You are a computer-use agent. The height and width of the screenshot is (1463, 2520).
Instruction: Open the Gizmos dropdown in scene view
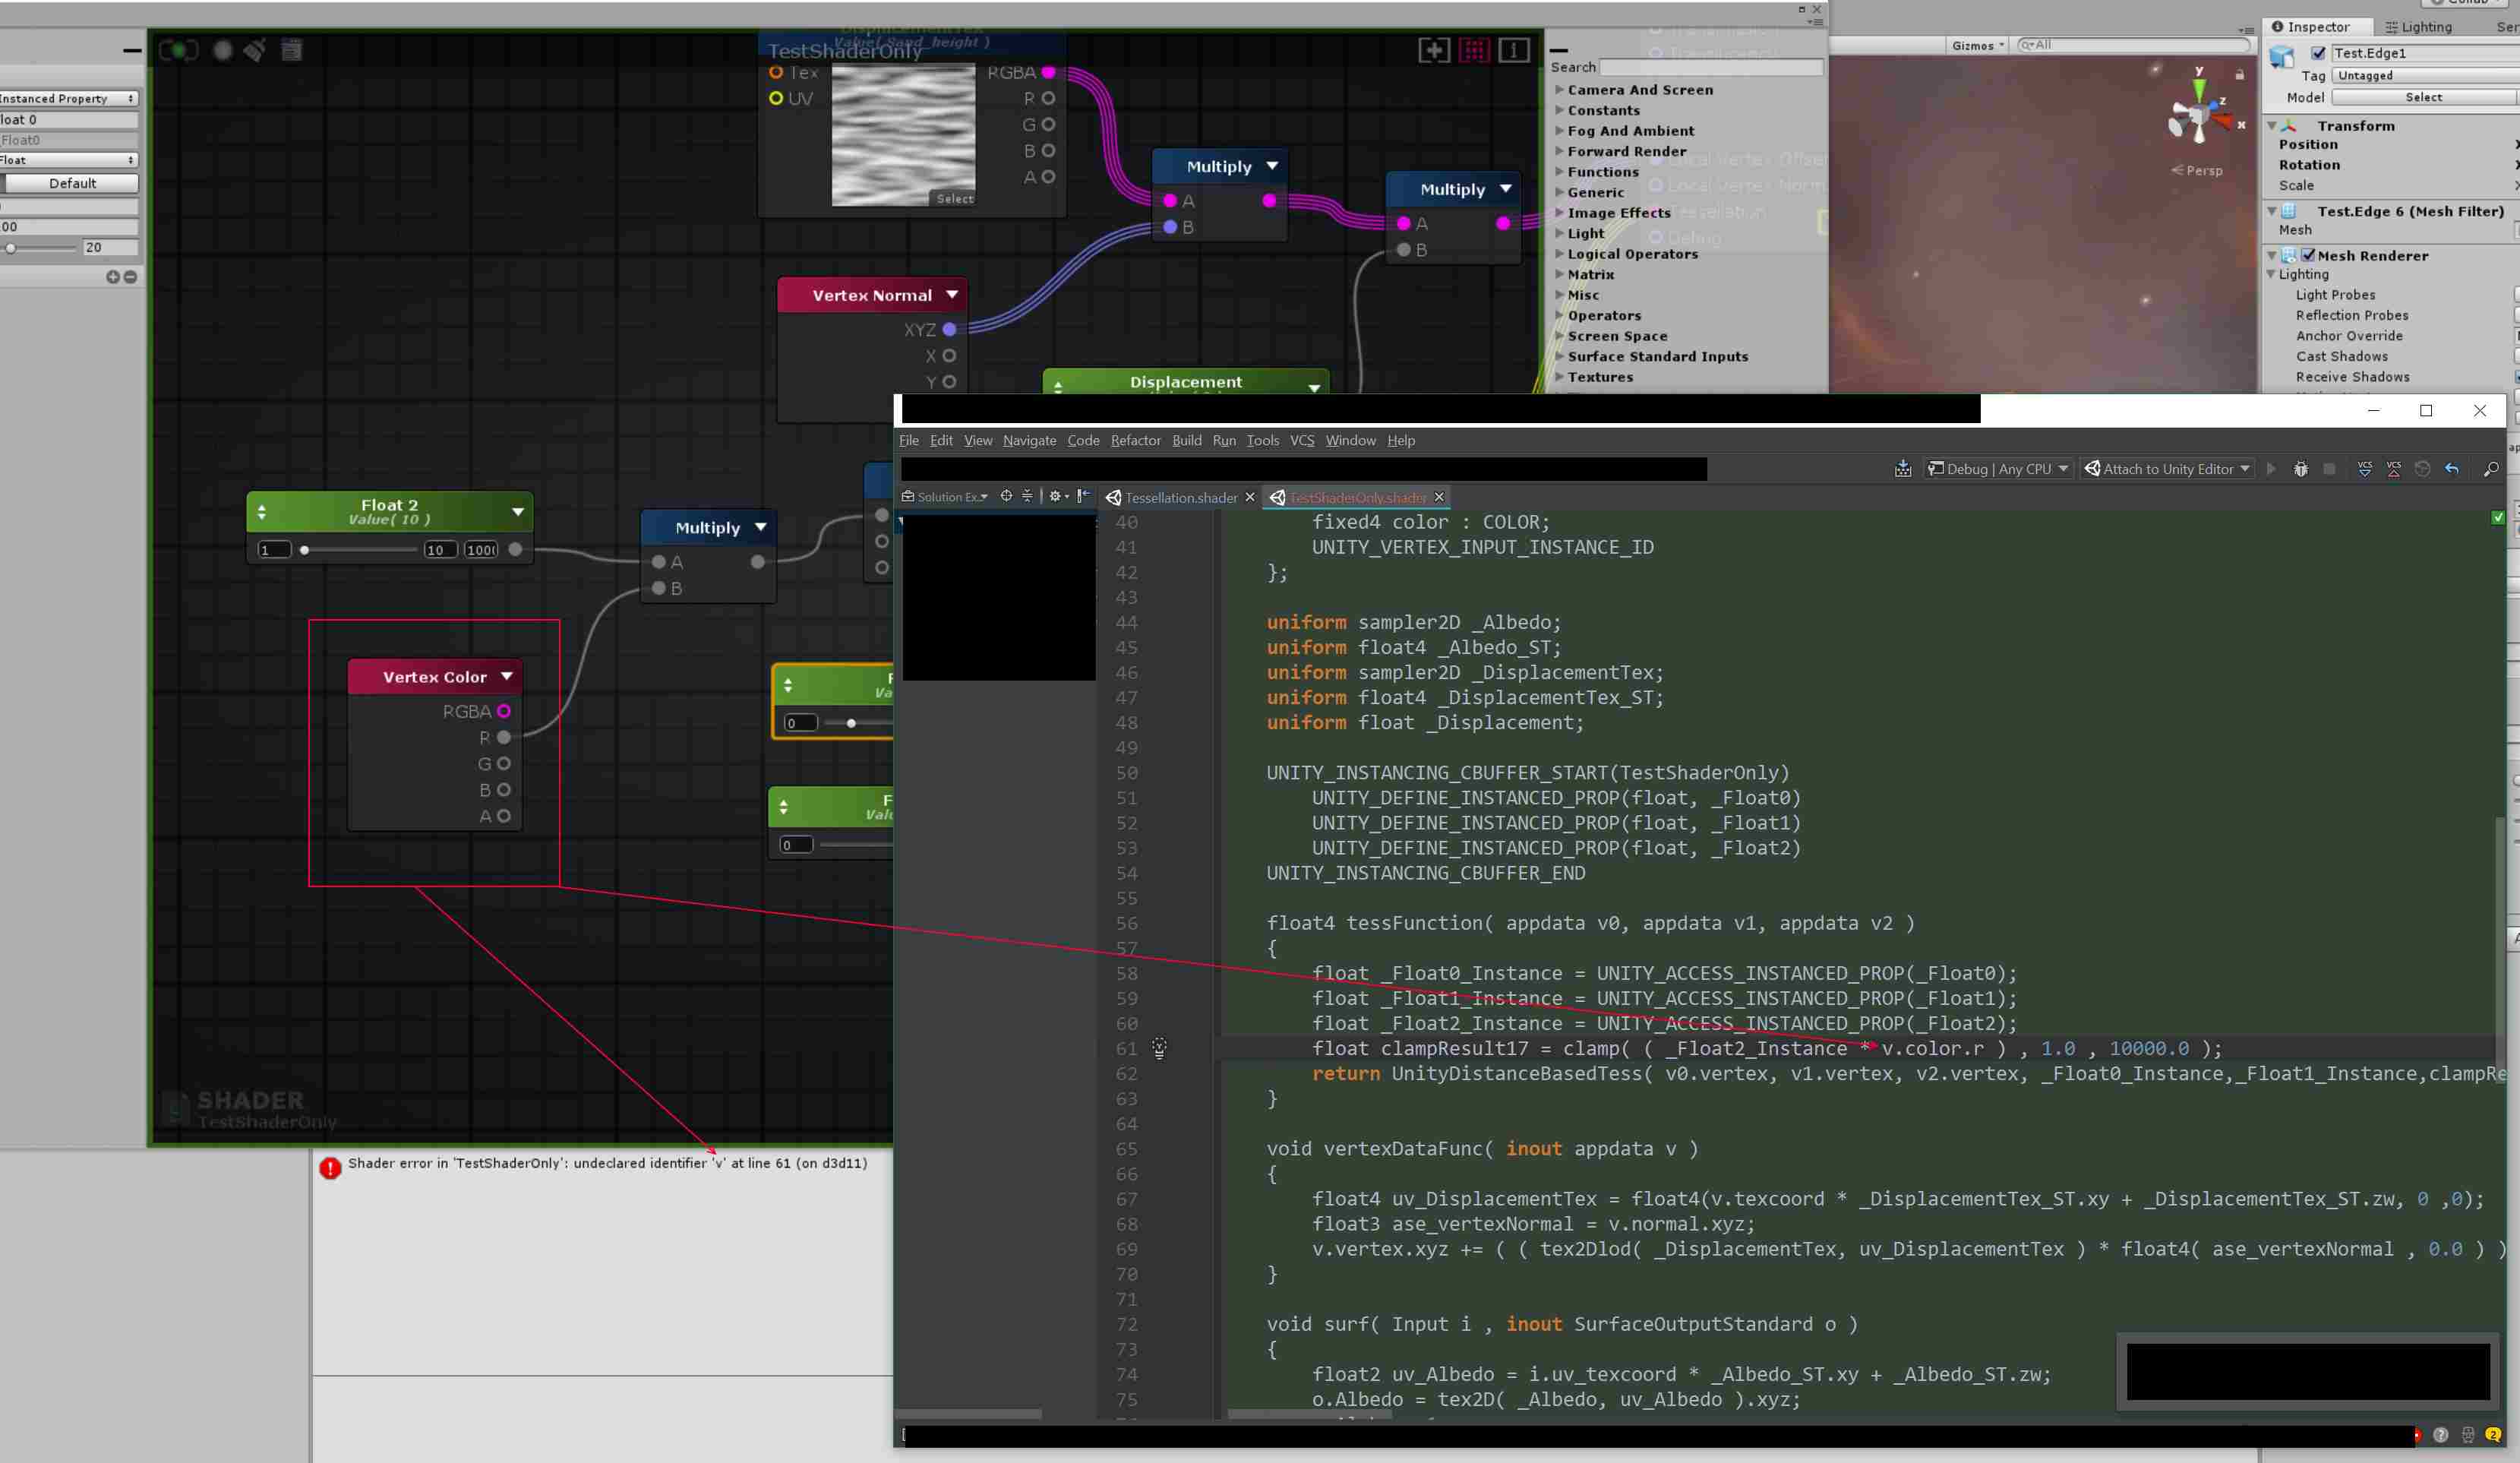(x=1978, y=45)
